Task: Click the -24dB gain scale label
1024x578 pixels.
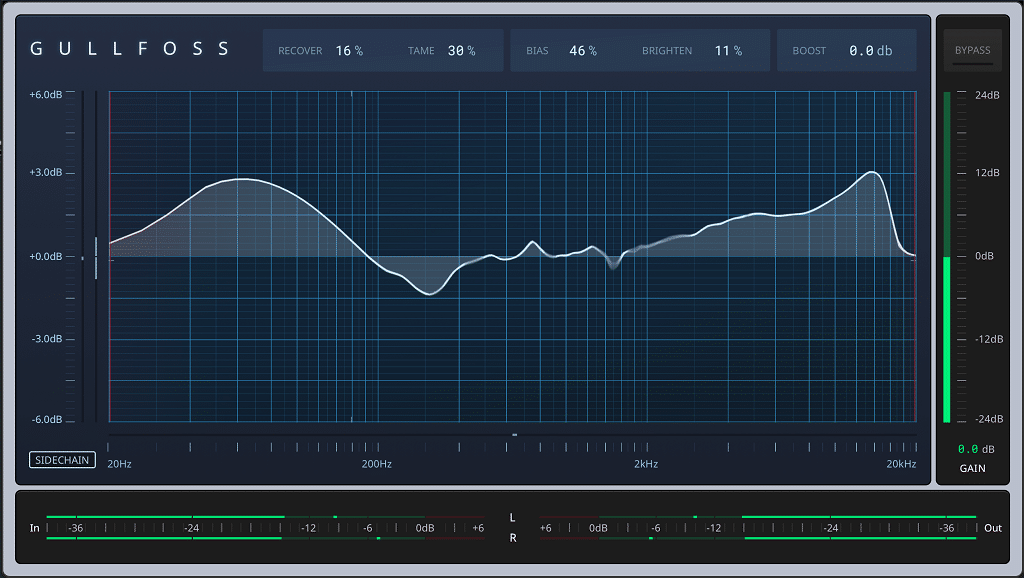Action: point(989,419)
